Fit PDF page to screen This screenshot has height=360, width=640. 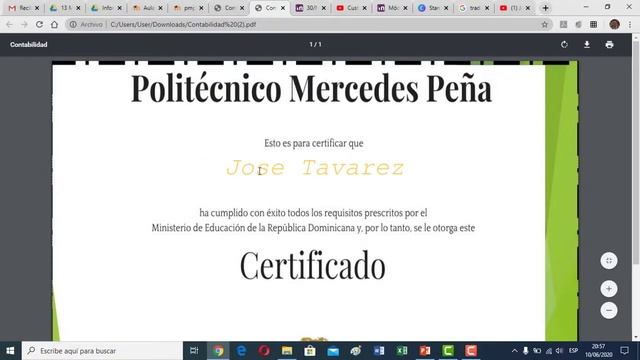pos(609,261)
